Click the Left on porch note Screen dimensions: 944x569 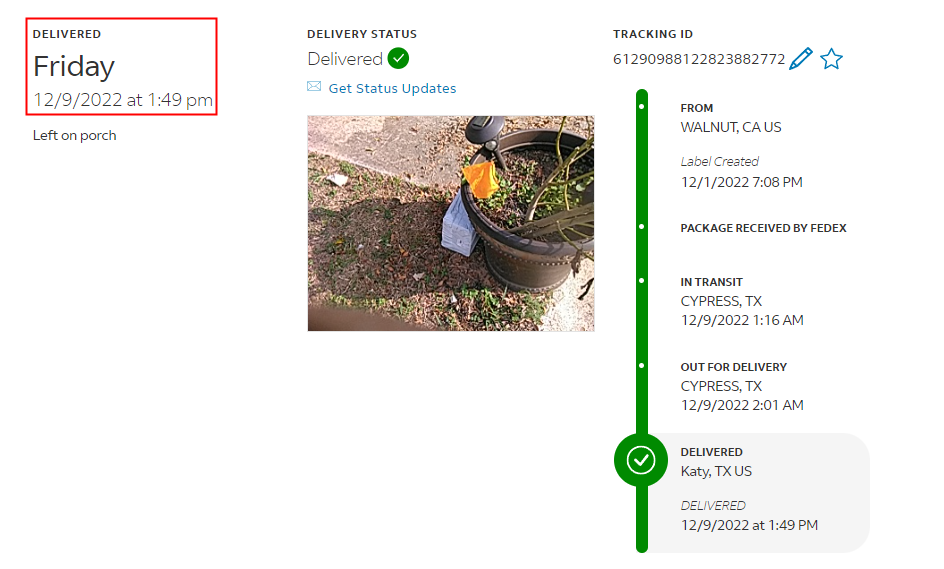pyautogui.click(x=75, y=135)
